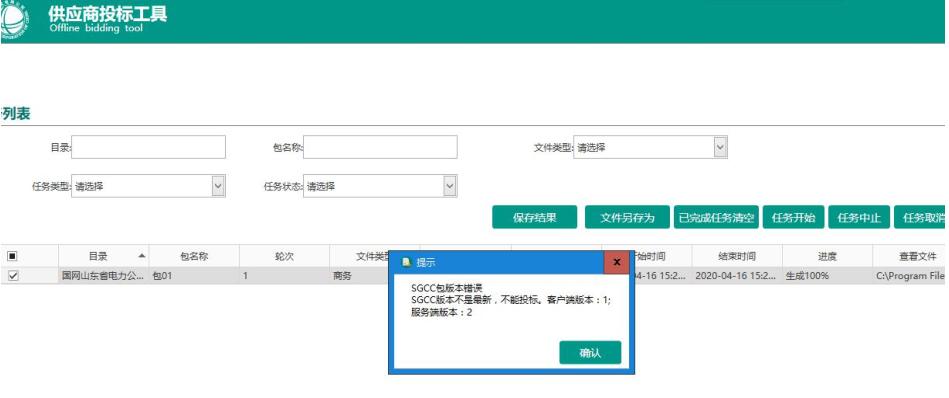Image resolution: width=949 pixels, height=398 pixels.
Task: Click the round number 1 cell
Action: pyautogui.click(x=284, y=276)
